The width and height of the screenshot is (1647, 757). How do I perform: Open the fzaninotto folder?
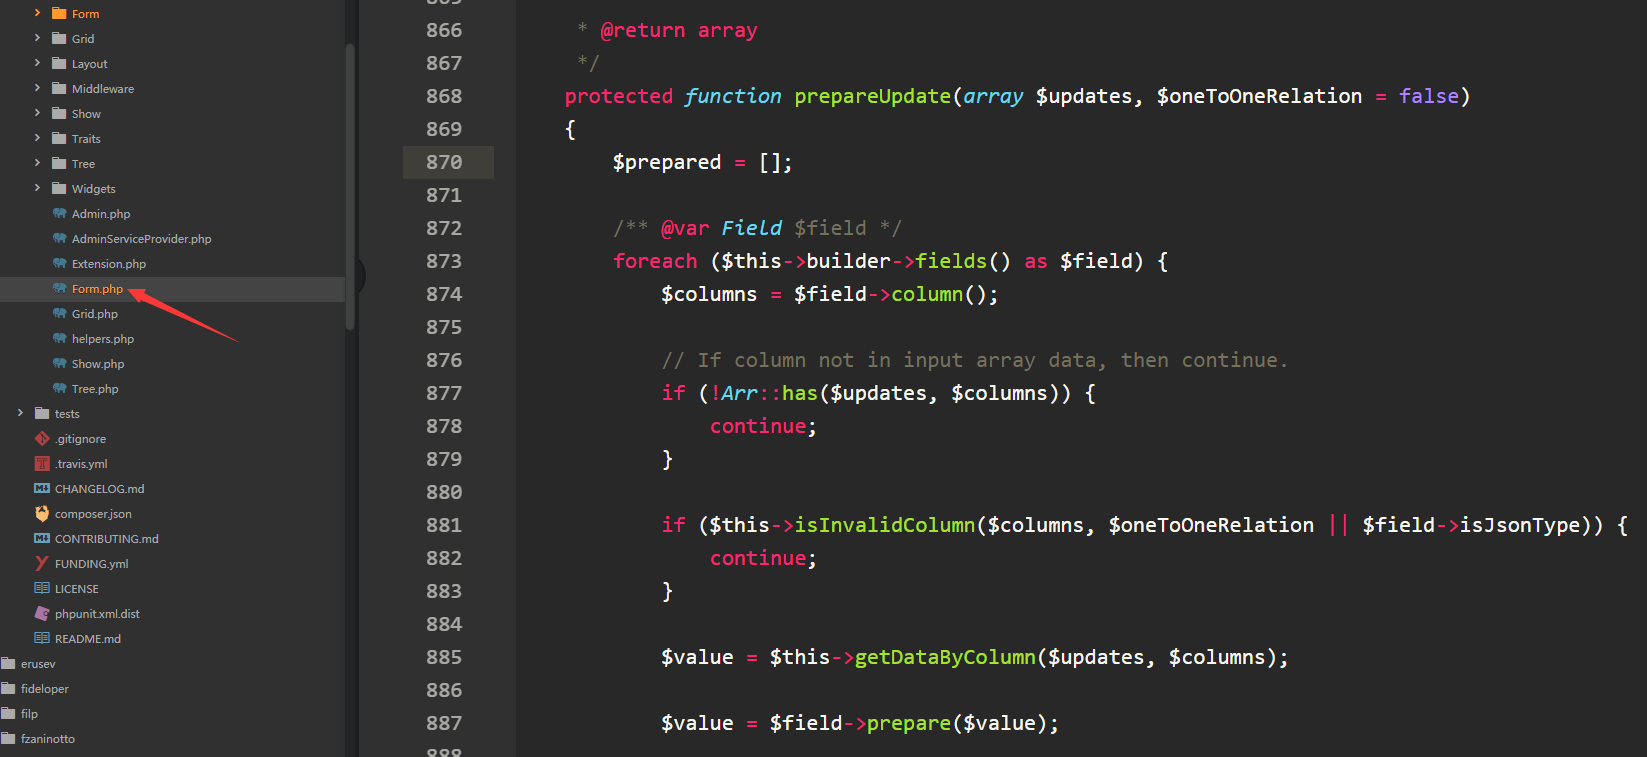(48, 739)
